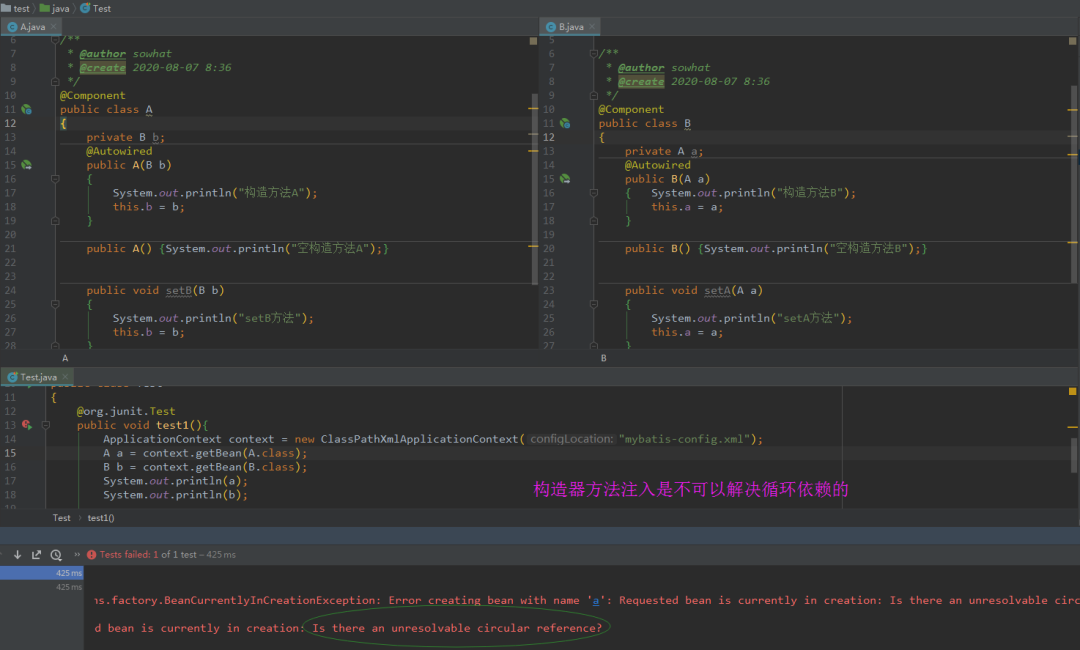
Task: Click setA method name in B.java
Action: point(717,291)
